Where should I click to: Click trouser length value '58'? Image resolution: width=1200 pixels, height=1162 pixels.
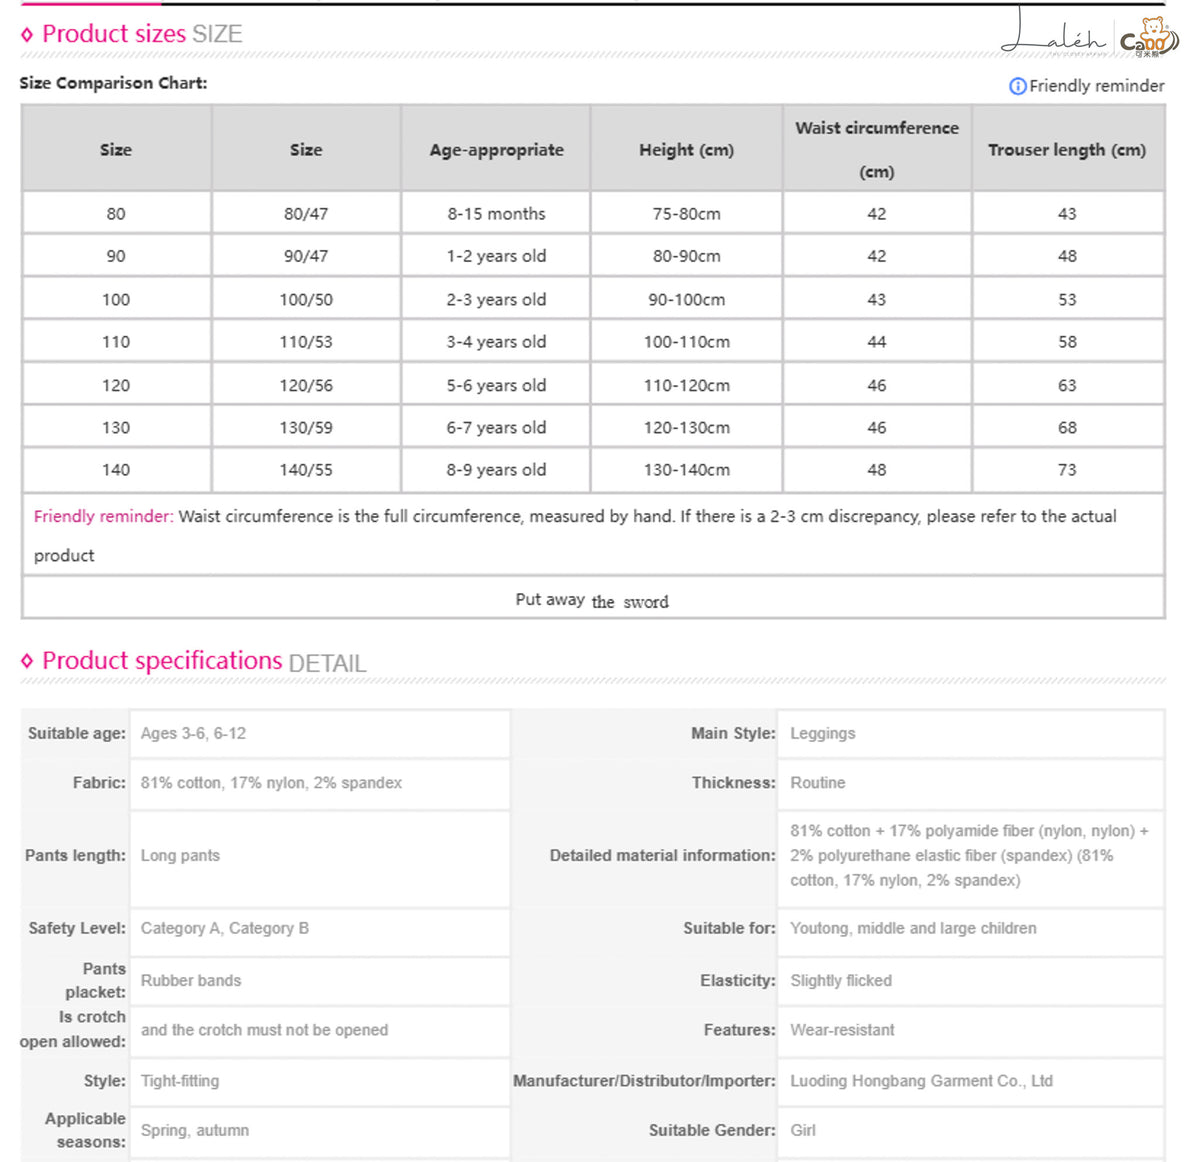tap(1067, 342)
